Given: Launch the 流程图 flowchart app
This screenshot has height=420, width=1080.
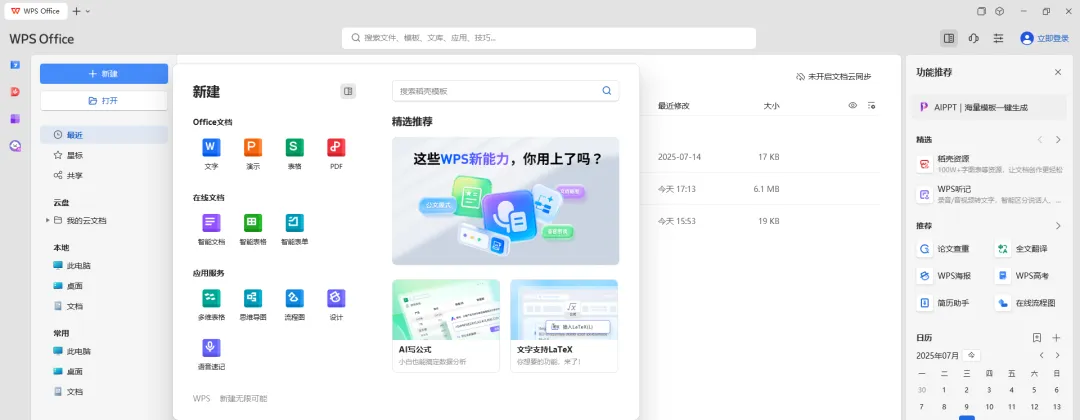Looking at the screenshot, I should pos(295,305).
